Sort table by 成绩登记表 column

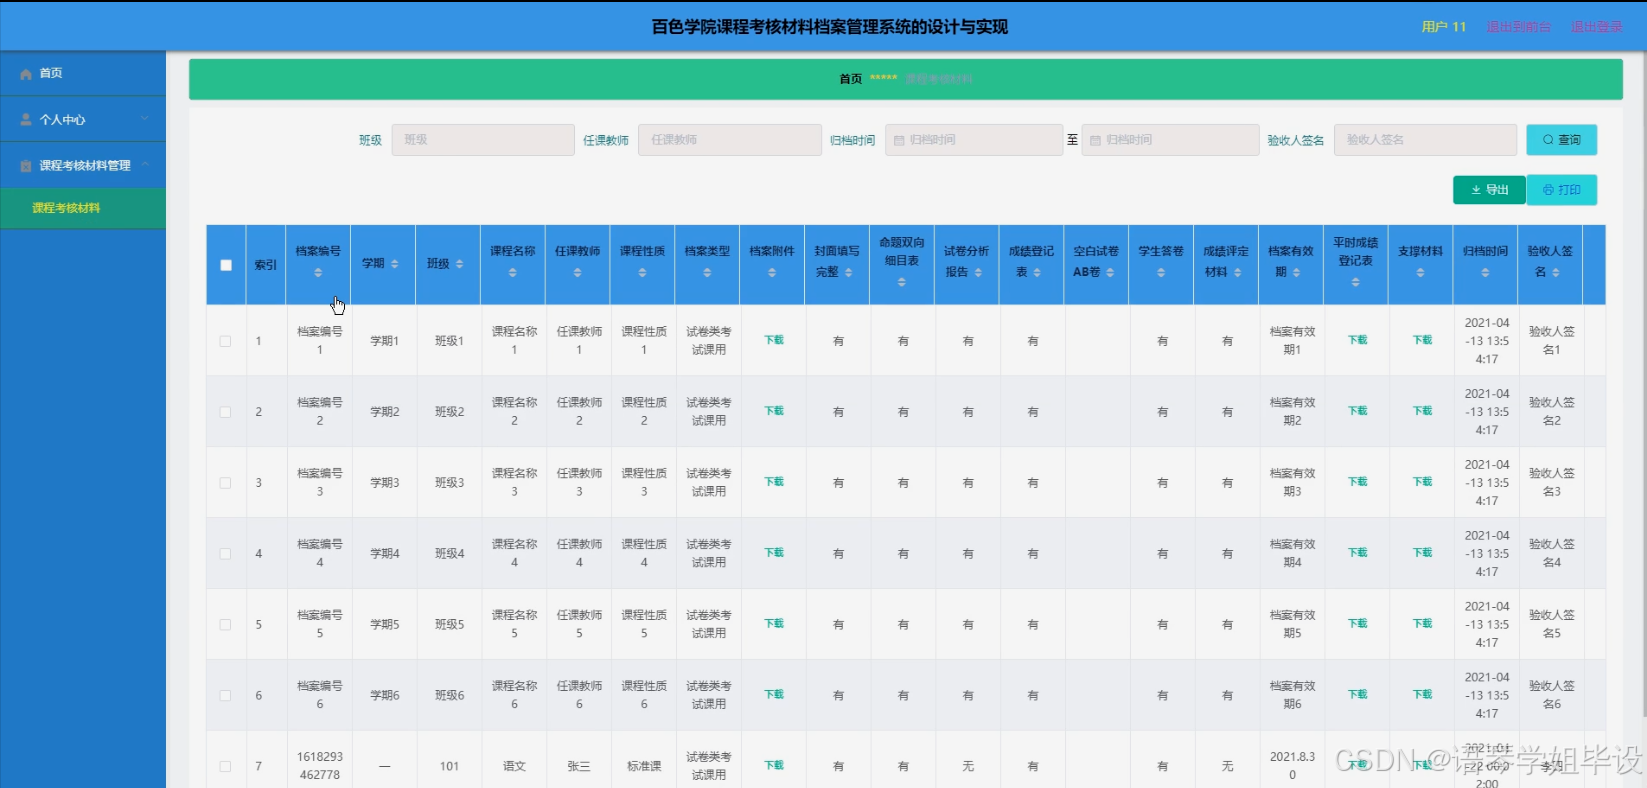pyautogui.click(x=1037, y=273)
